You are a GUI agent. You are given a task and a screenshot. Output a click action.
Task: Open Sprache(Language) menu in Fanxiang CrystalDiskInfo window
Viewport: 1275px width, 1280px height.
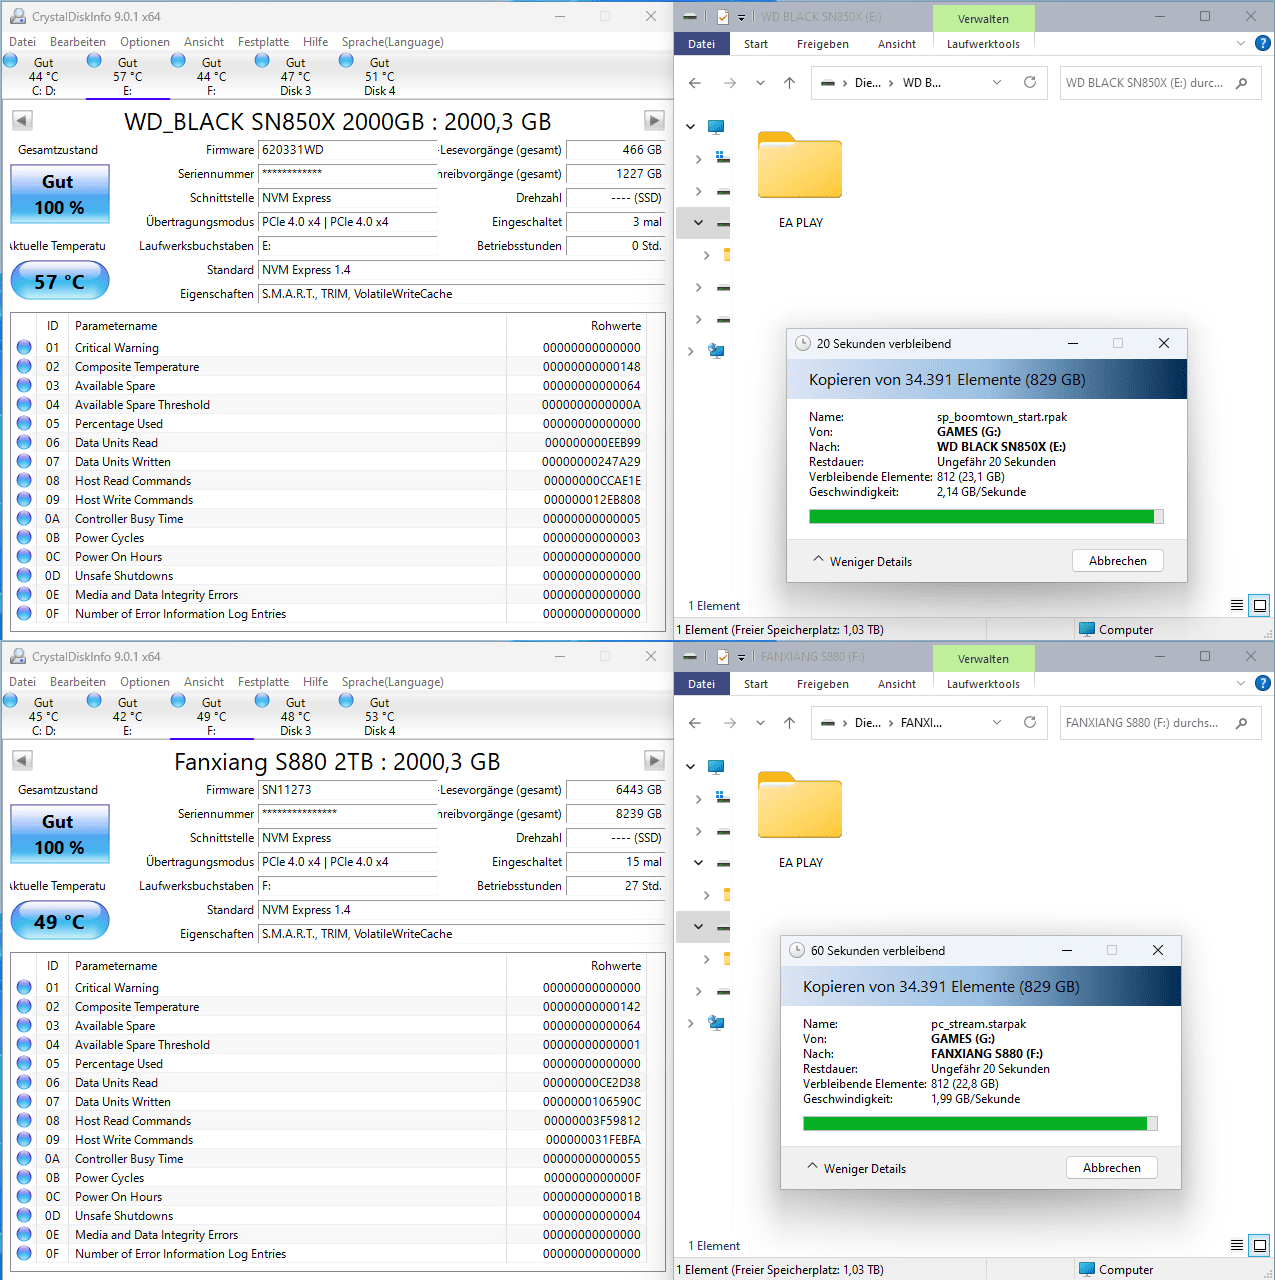[x=392, y=682]
